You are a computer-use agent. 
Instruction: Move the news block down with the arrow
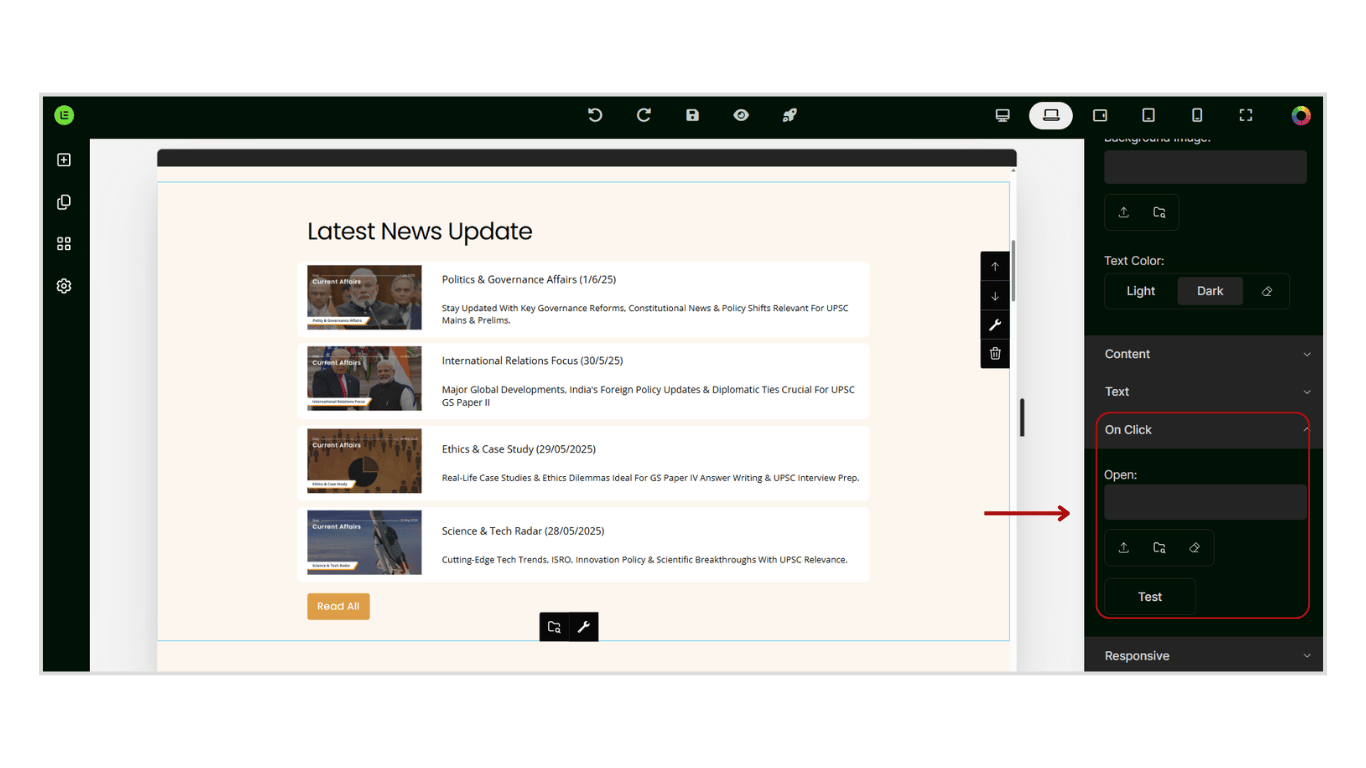pos(995,296)
